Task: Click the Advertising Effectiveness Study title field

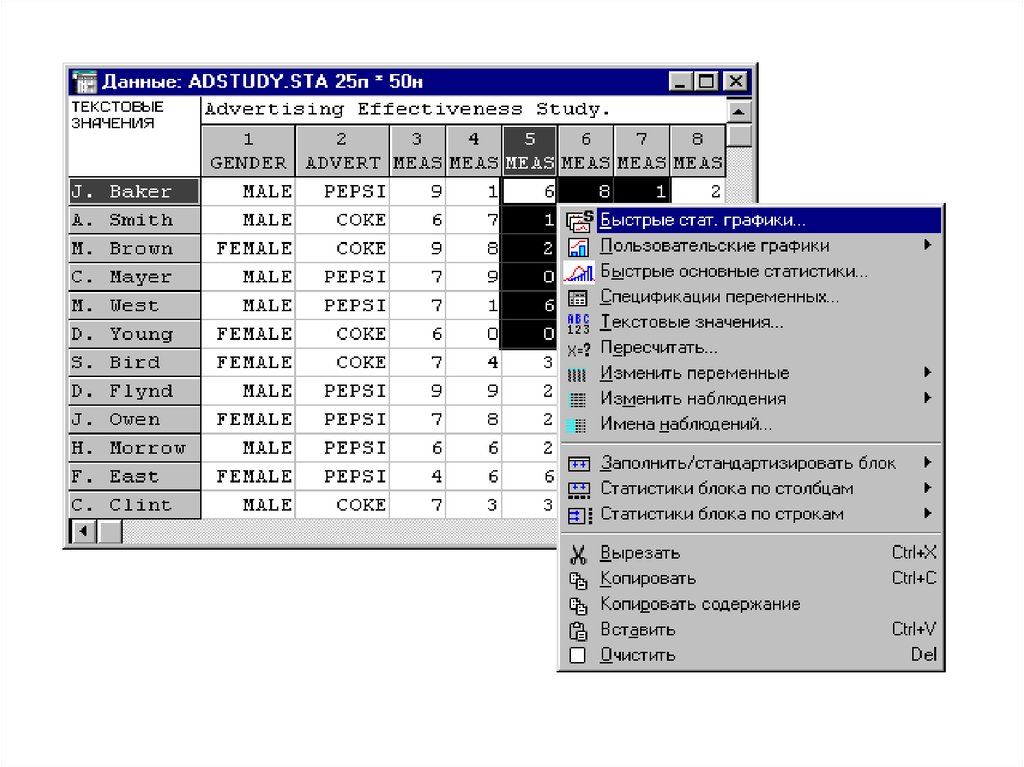Action: point(462,109)
